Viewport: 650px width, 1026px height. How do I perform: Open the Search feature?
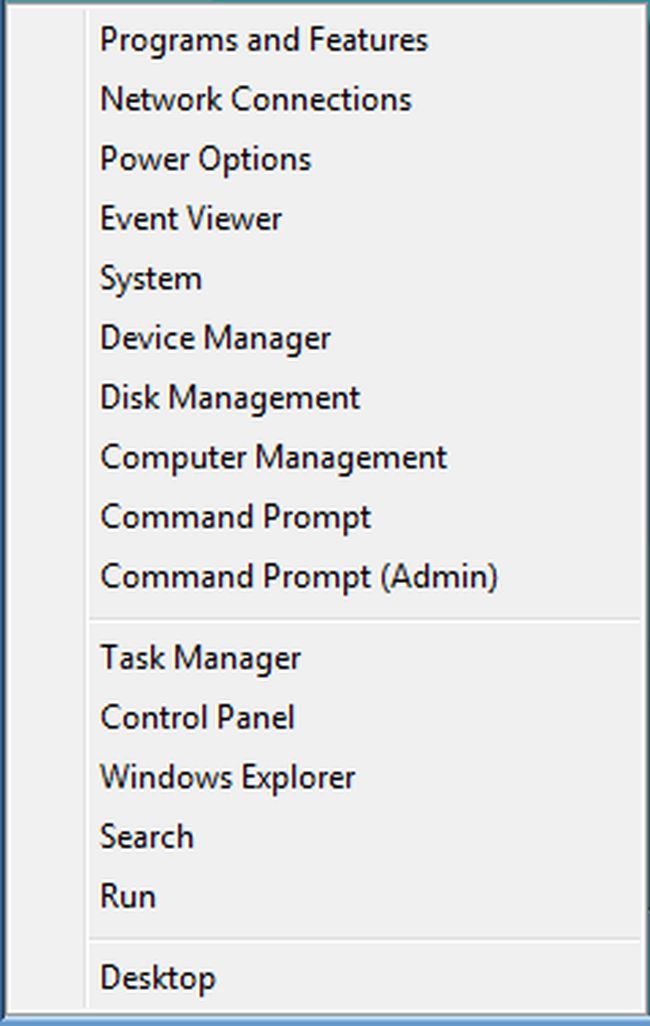tap(147, 837)
